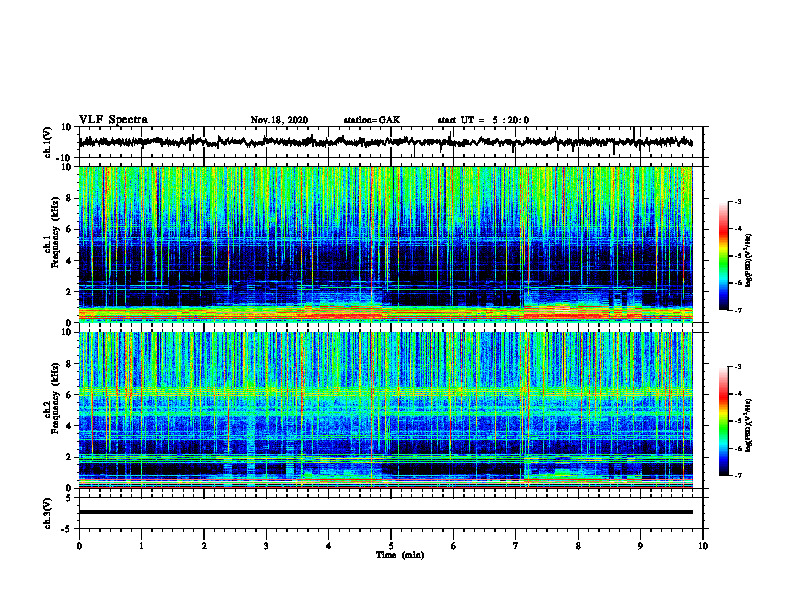Click the ch.2 spectrogram panel

[385, 410]
